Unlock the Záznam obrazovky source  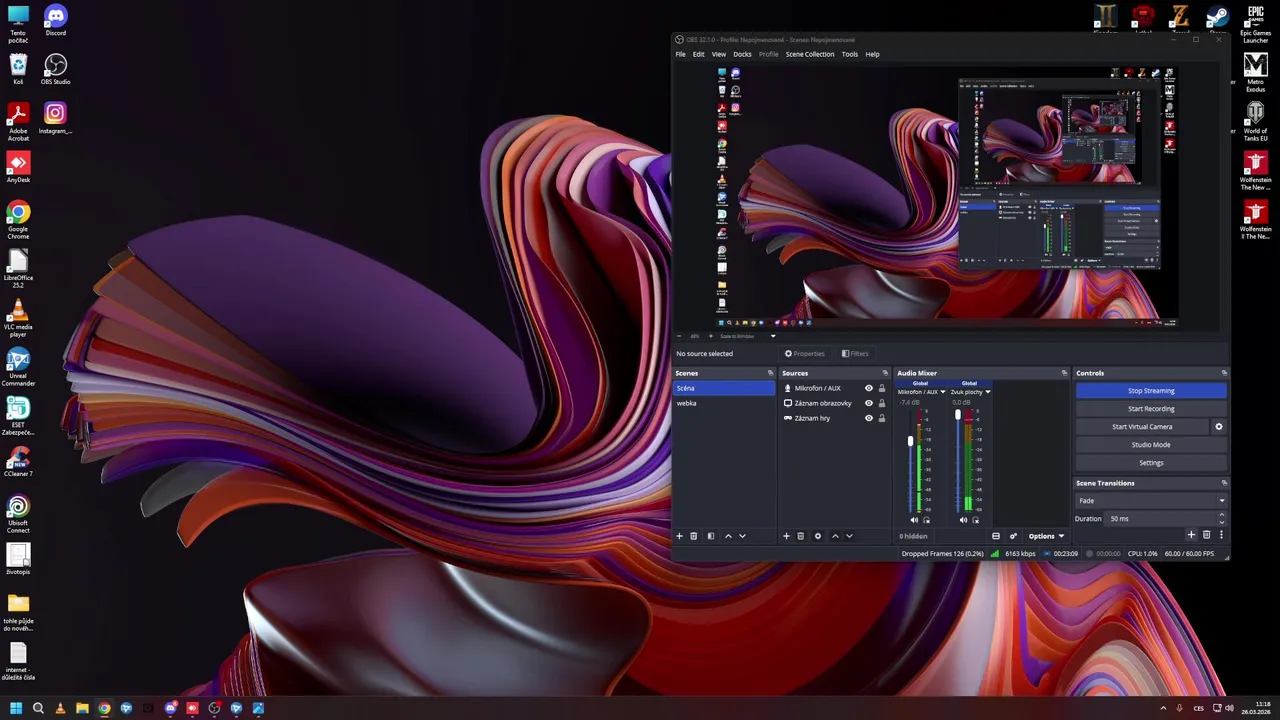tap(881, 403)
